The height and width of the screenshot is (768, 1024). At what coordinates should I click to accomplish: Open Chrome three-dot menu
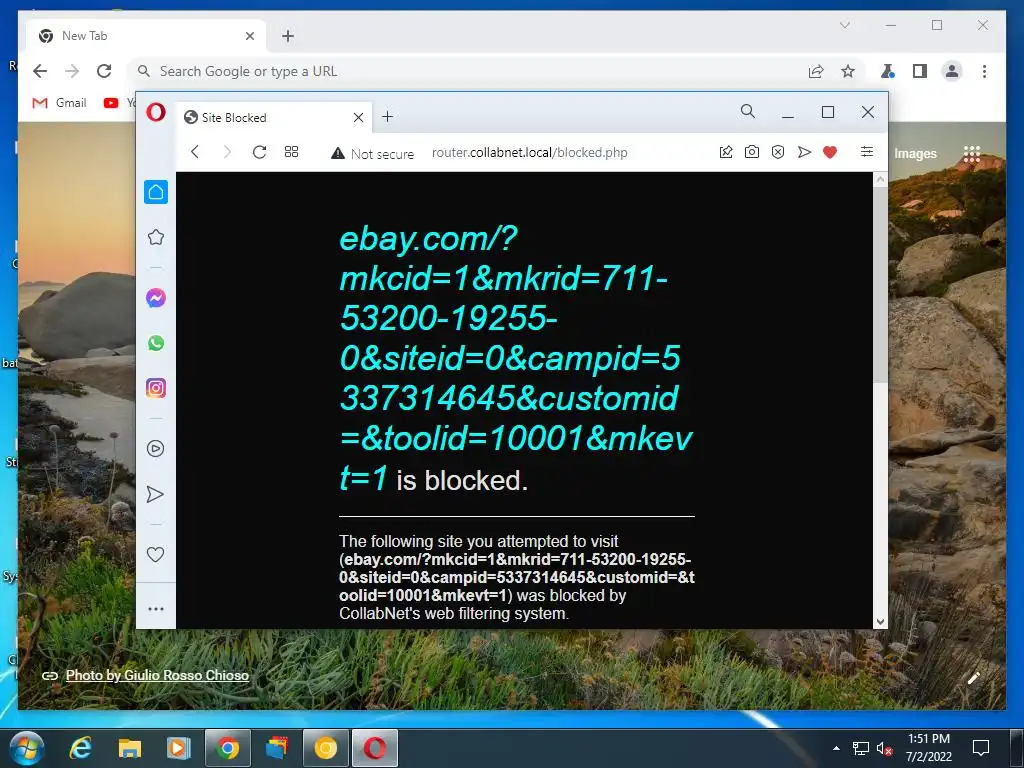pyautogui.click(x=984, y=71)
